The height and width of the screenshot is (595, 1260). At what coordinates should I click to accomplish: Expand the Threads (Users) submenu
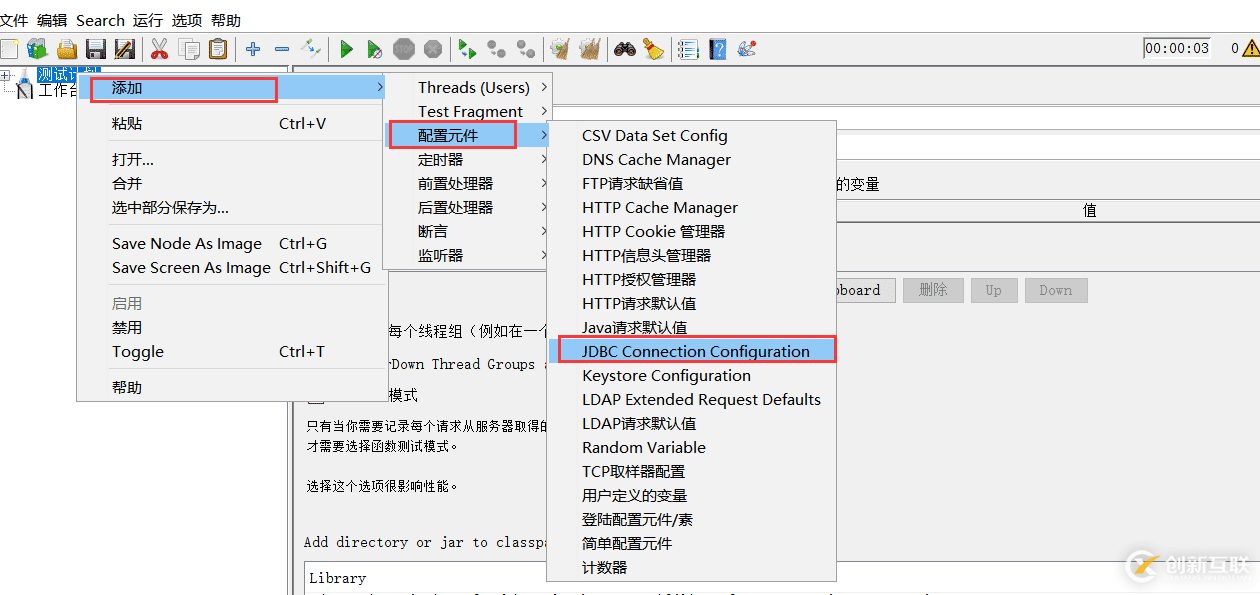467,88
